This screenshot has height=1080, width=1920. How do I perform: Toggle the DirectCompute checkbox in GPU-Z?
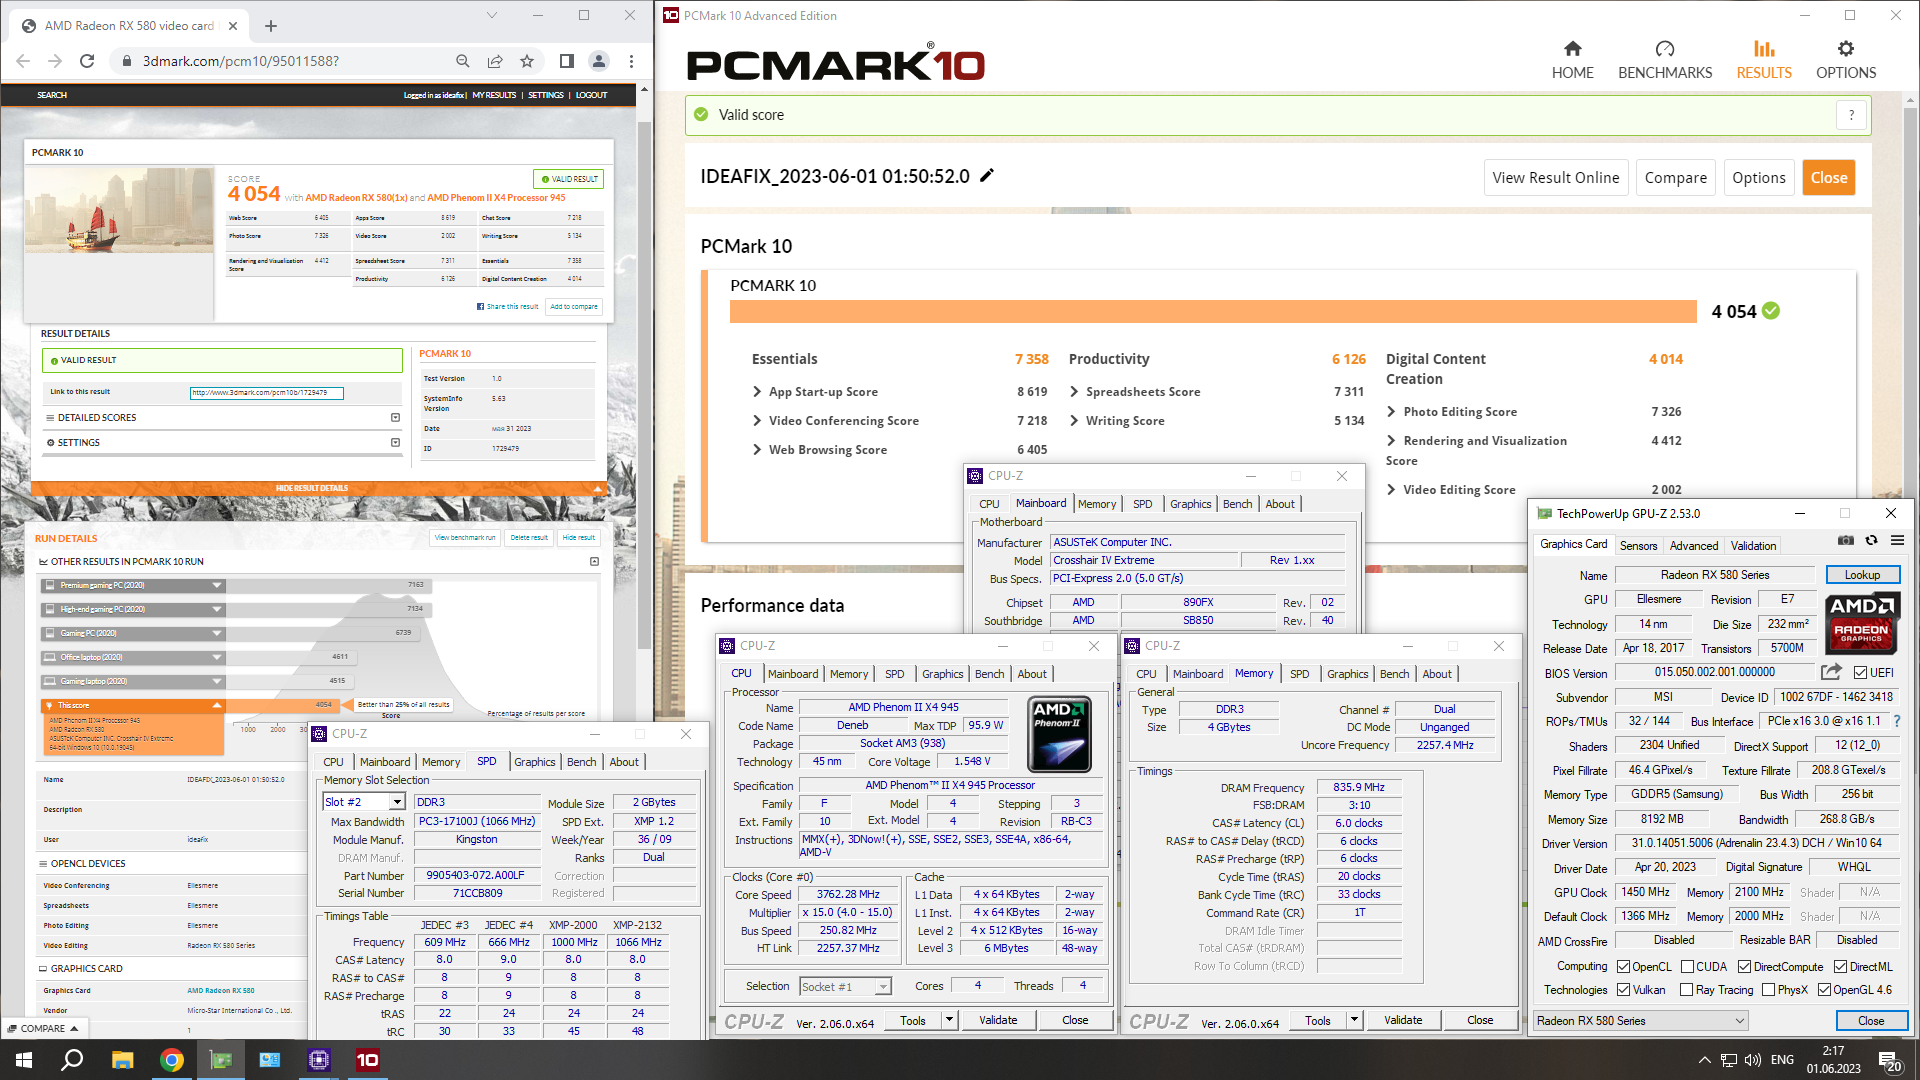coord(1744,967)
